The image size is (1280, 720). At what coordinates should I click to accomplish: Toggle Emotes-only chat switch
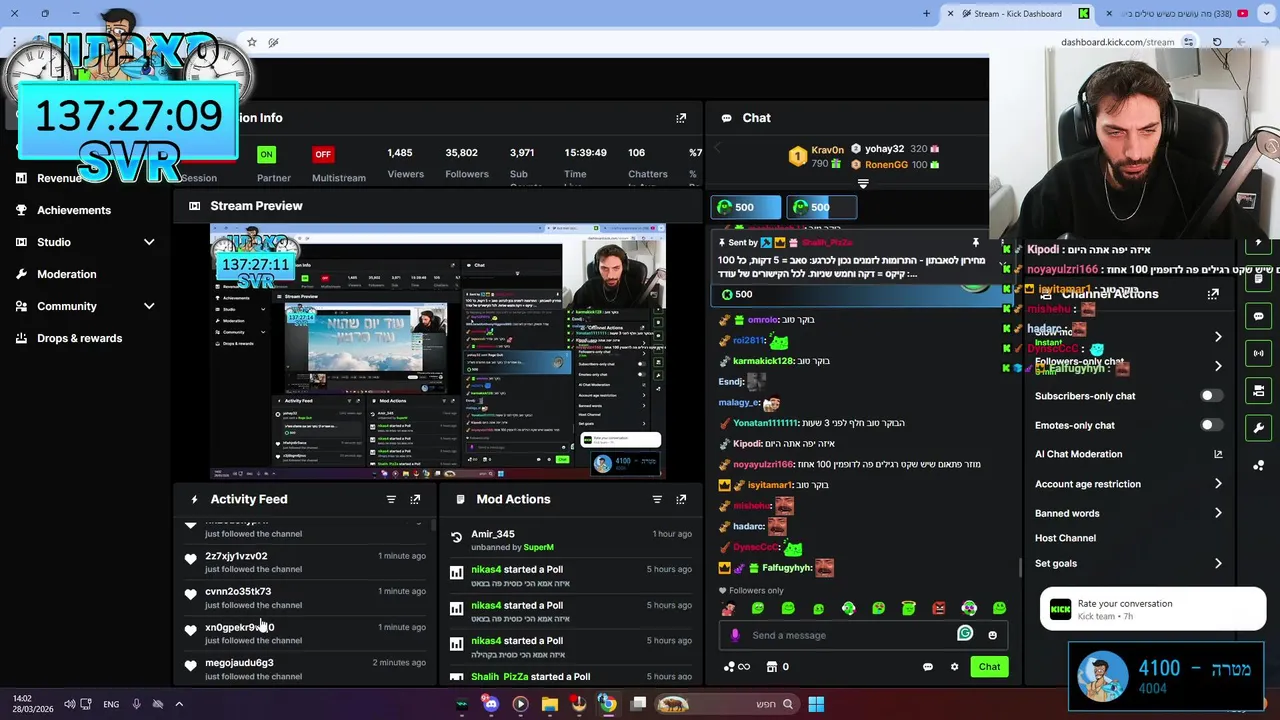[x=1211, y=425]
